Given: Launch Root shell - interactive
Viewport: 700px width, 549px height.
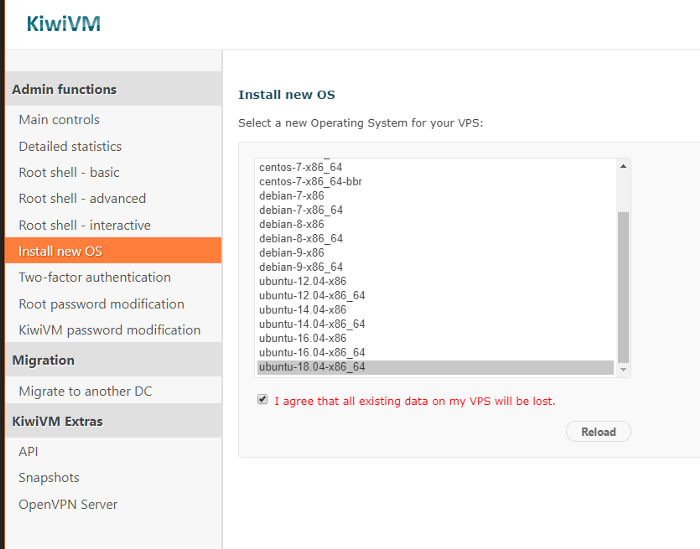Looking at the screenshot, I should point(84,225).
